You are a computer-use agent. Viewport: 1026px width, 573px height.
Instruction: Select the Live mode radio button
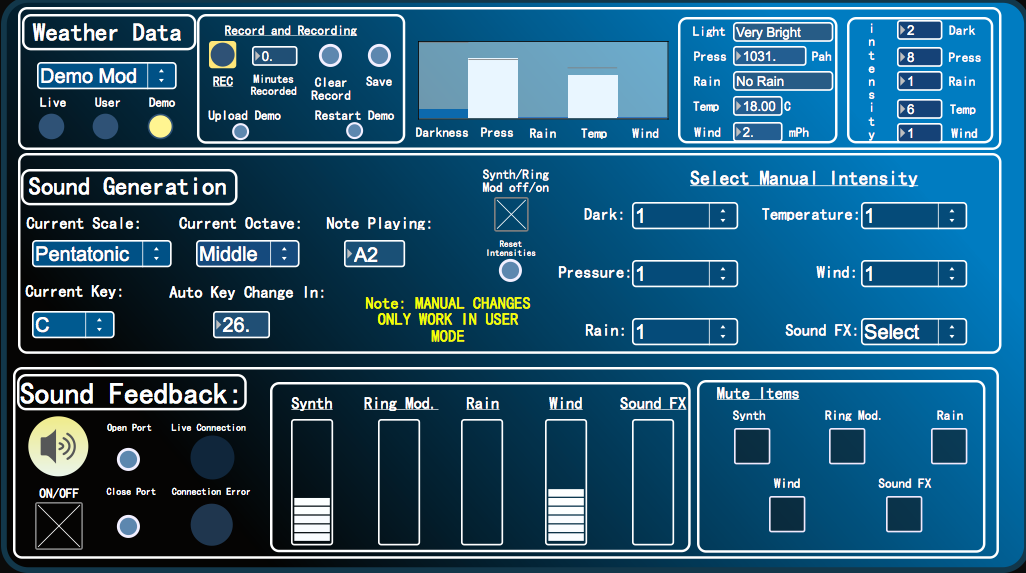click(x=52, y=127)
